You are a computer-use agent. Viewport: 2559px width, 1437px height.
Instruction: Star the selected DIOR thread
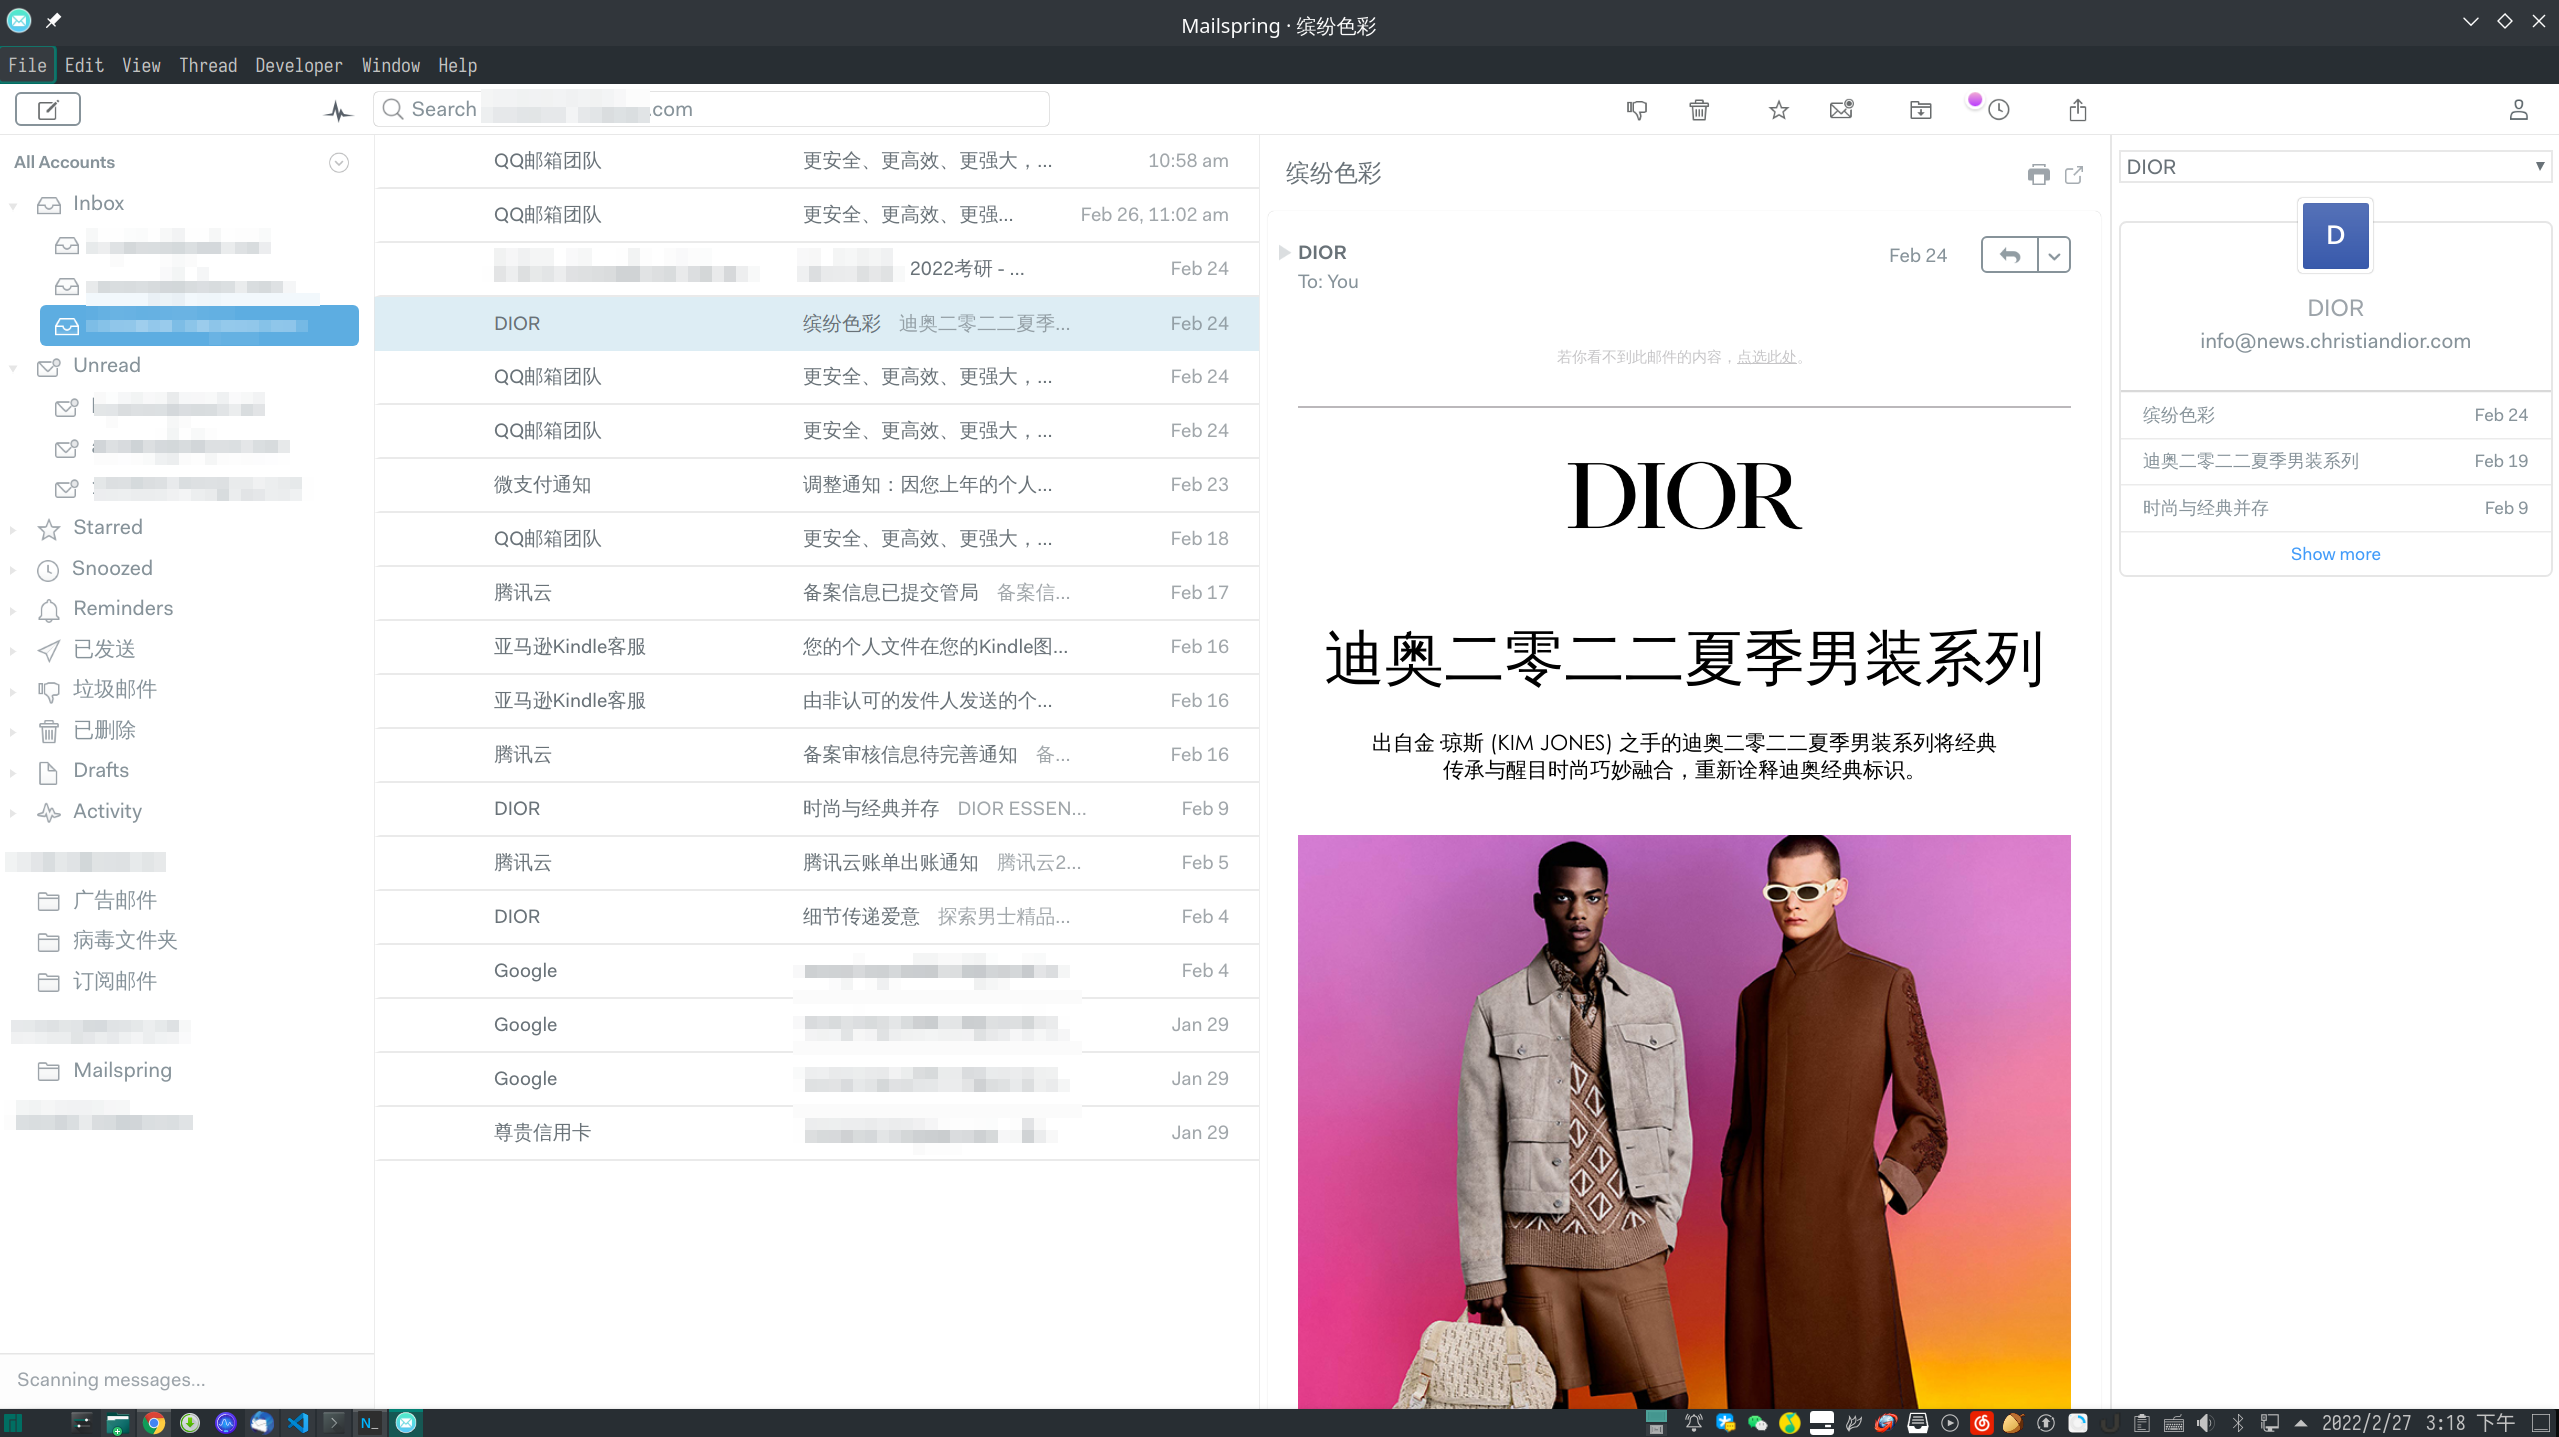[1778, 110]
